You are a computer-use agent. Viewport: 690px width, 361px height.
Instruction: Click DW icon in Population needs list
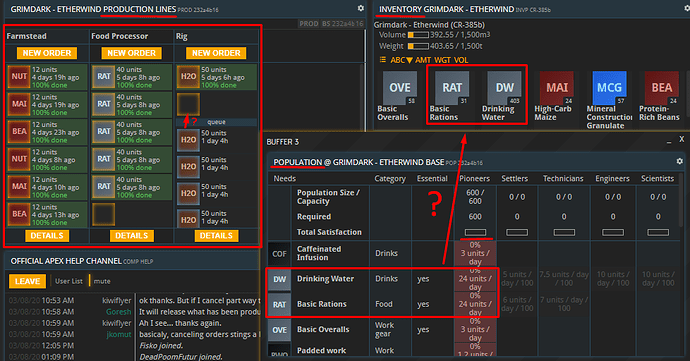pos(279,279)
